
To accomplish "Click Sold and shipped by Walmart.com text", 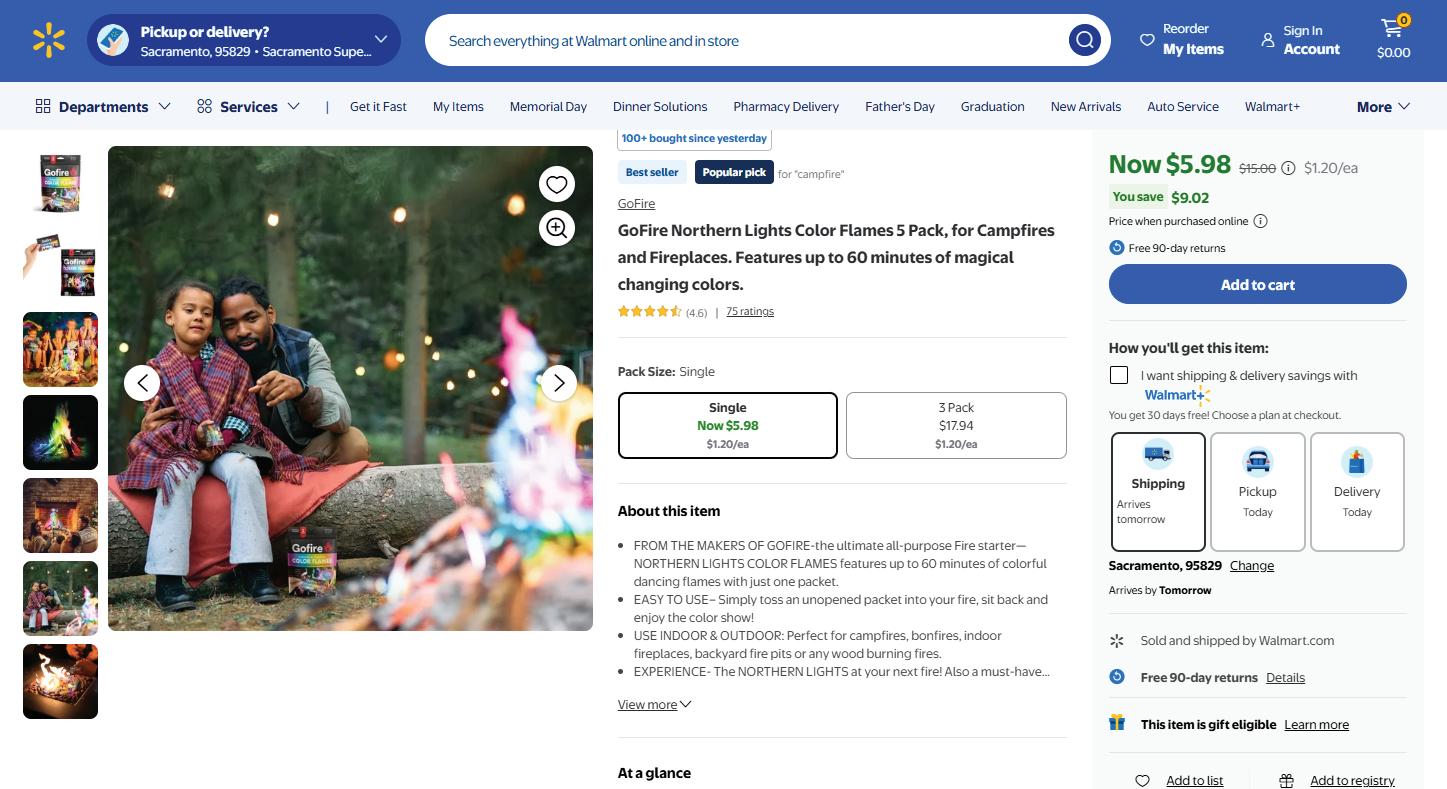I will [x=1237, y=641].
